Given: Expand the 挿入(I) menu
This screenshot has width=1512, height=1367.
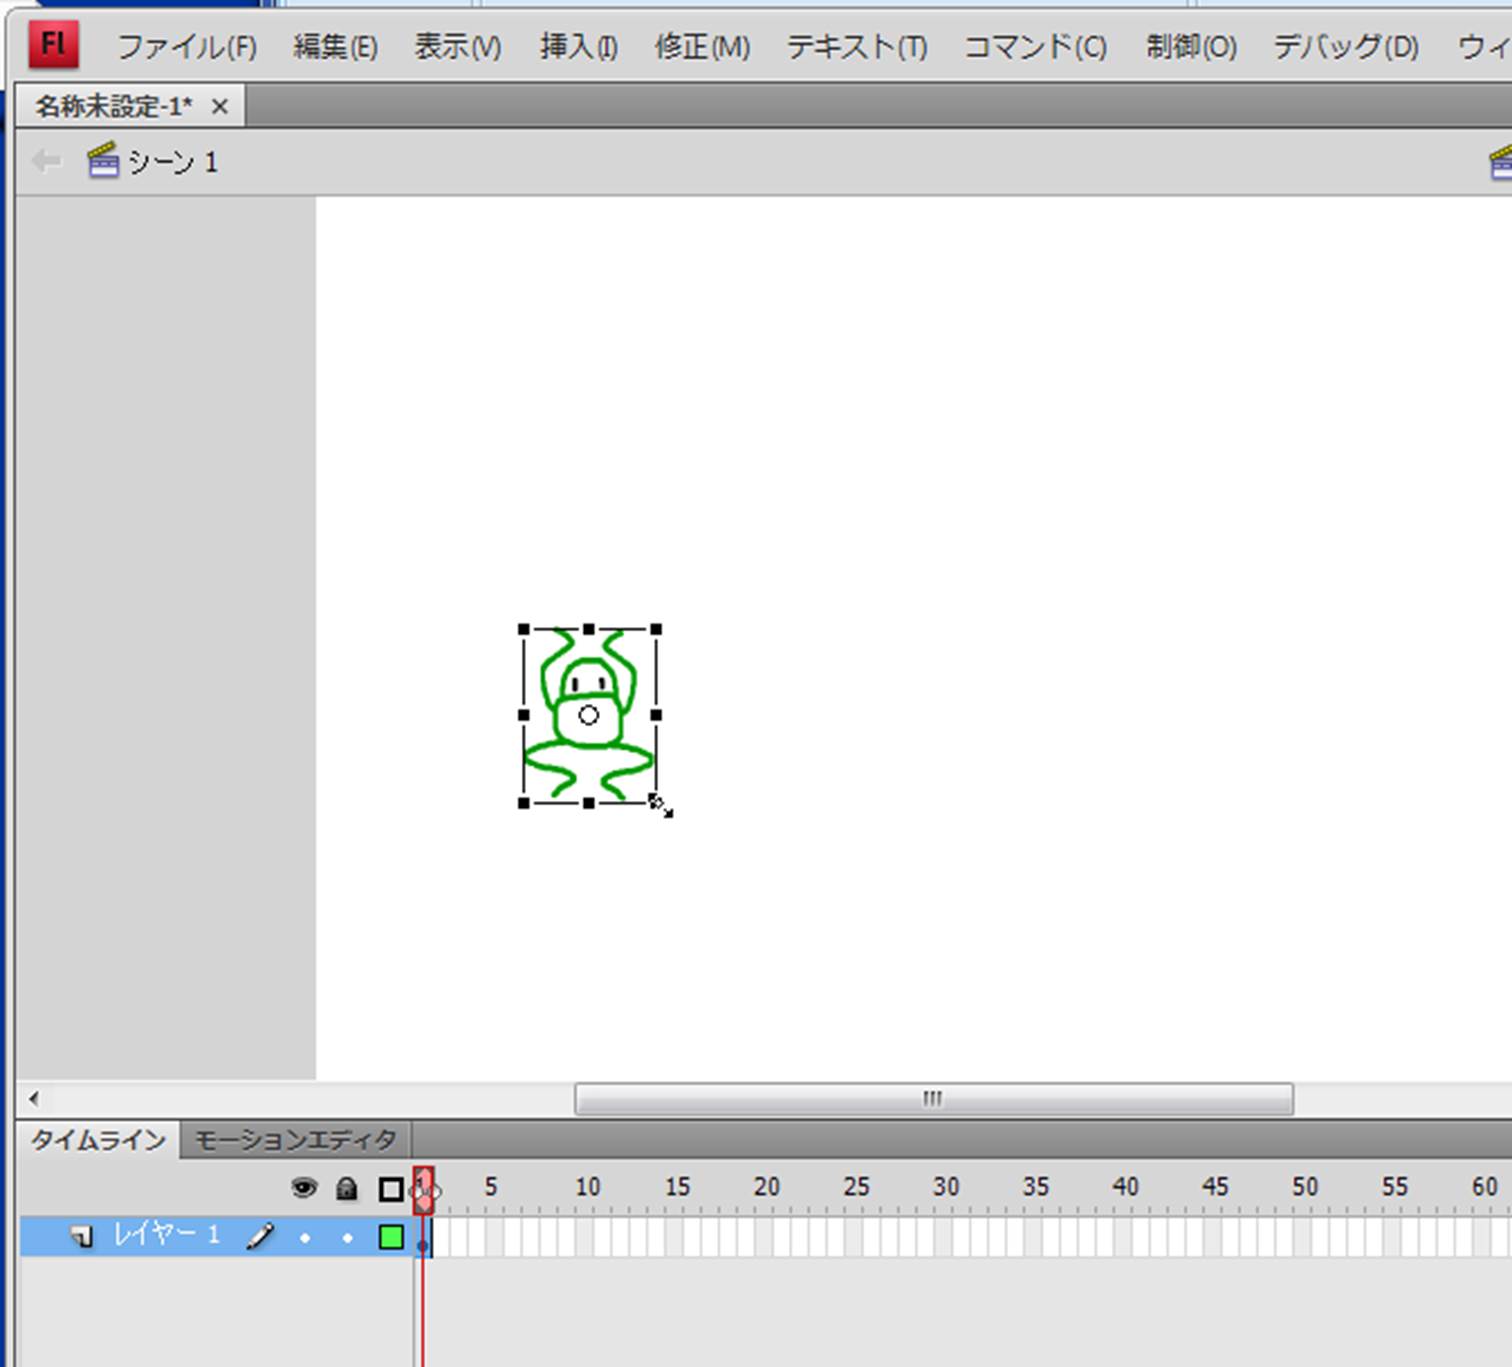Looking at the screenshot, I should [x=578, y=47].
